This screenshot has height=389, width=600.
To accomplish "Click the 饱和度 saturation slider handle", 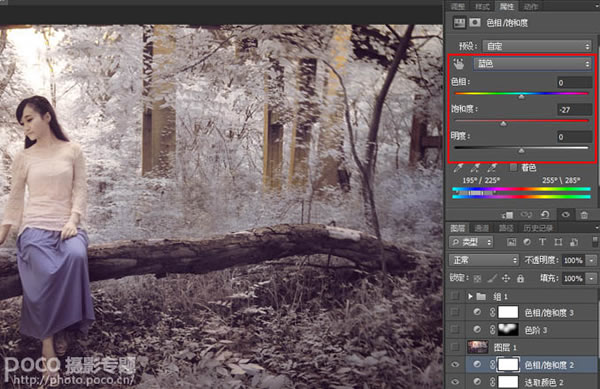I will 503,123.
